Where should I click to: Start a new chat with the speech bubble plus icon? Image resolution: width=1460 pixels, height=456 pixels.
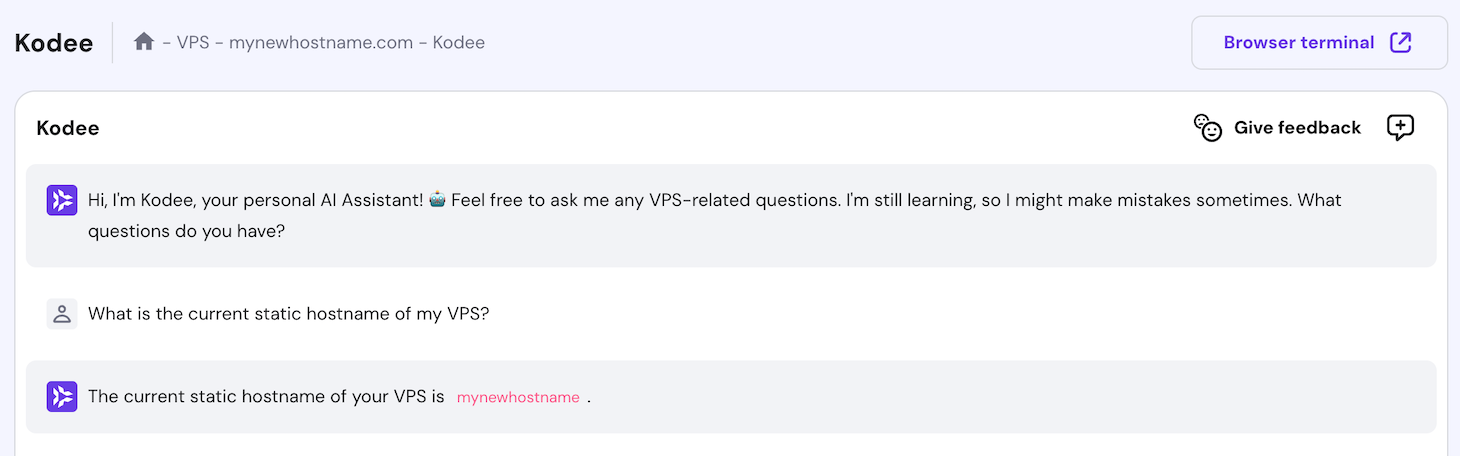[1400, 128]
